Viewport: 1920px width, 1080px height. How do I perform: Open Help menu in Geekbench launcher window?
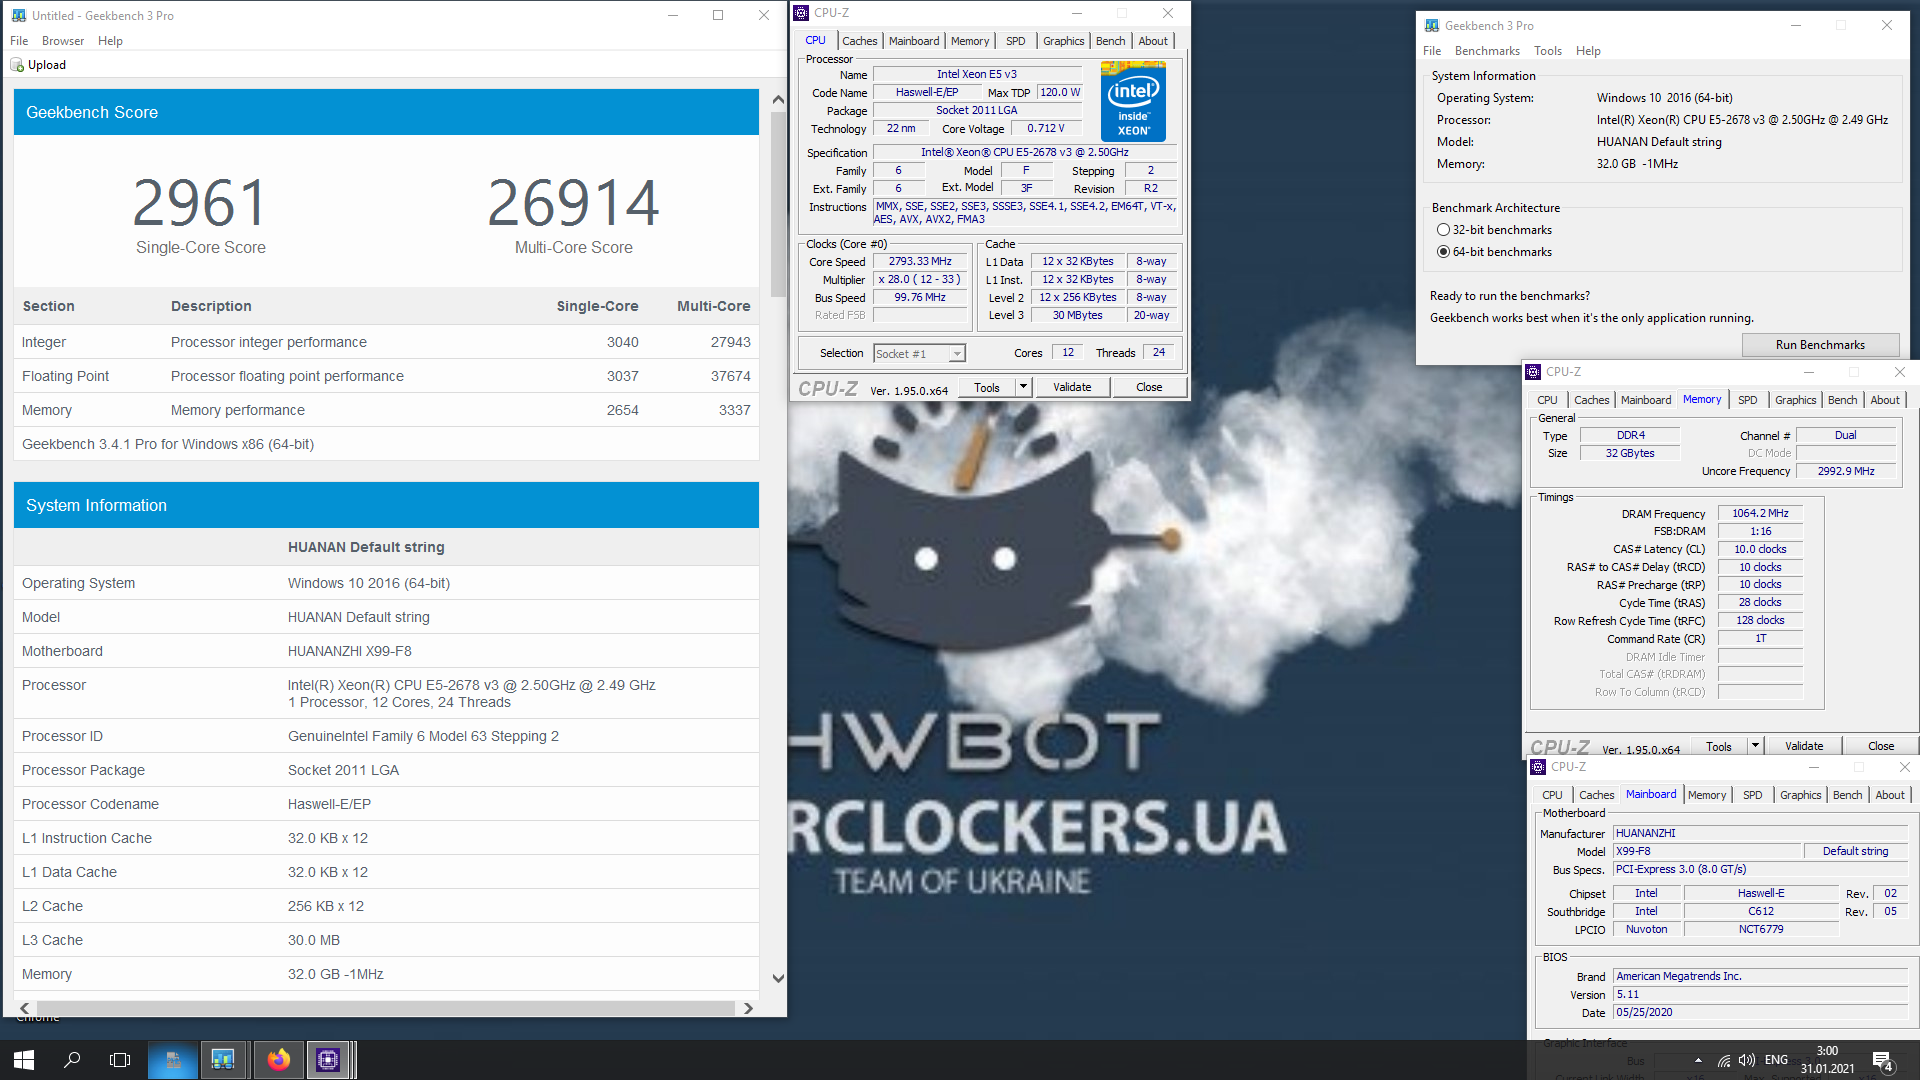(x=1588, y=51)
